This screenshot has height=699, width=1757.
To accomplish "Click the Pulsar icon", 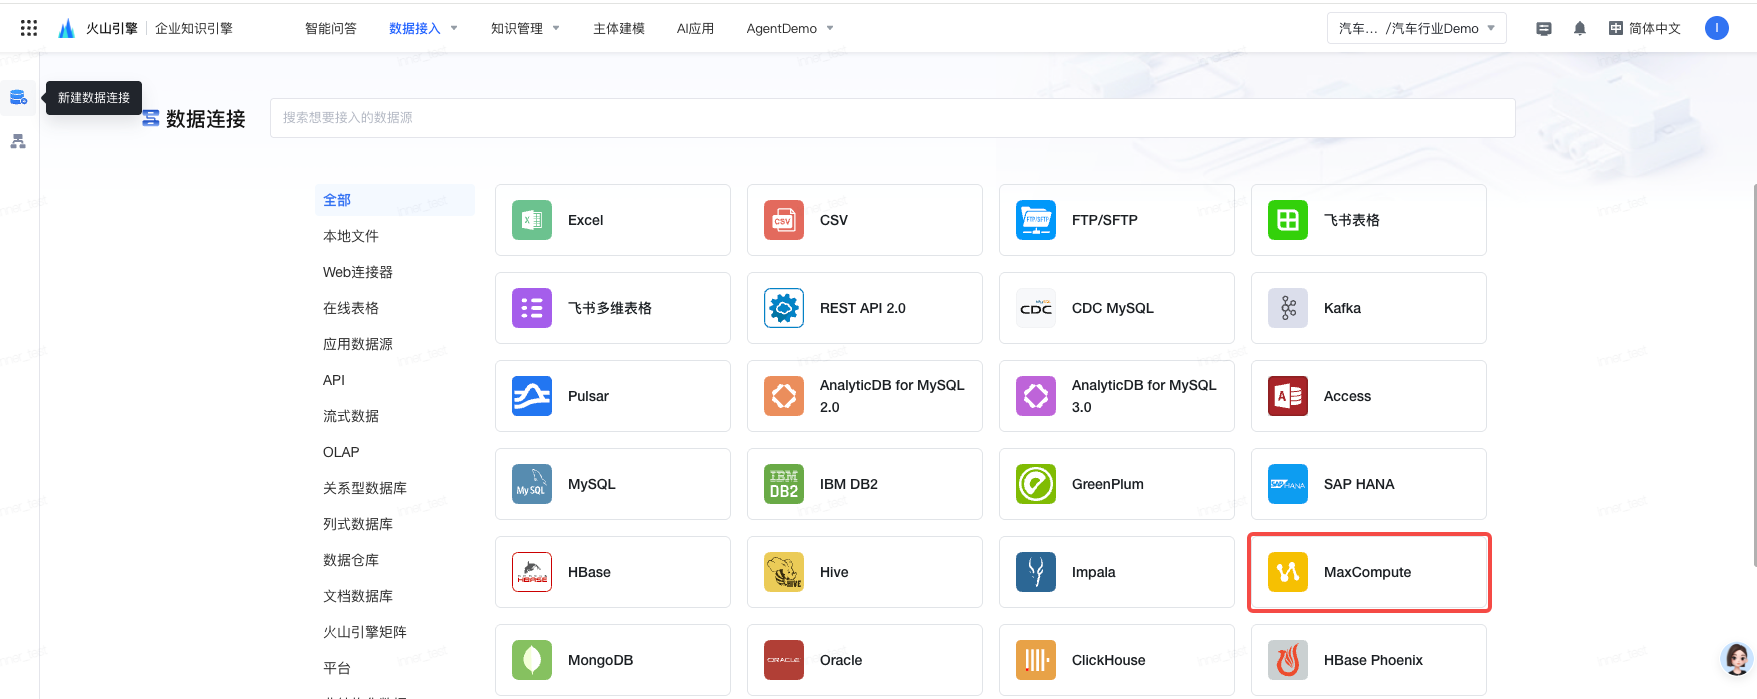I will (532, 396).
